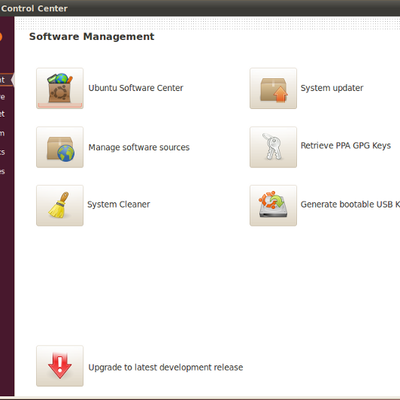Click the System updater label
This screenshot has width=400, height=400.
coord(332,88)
